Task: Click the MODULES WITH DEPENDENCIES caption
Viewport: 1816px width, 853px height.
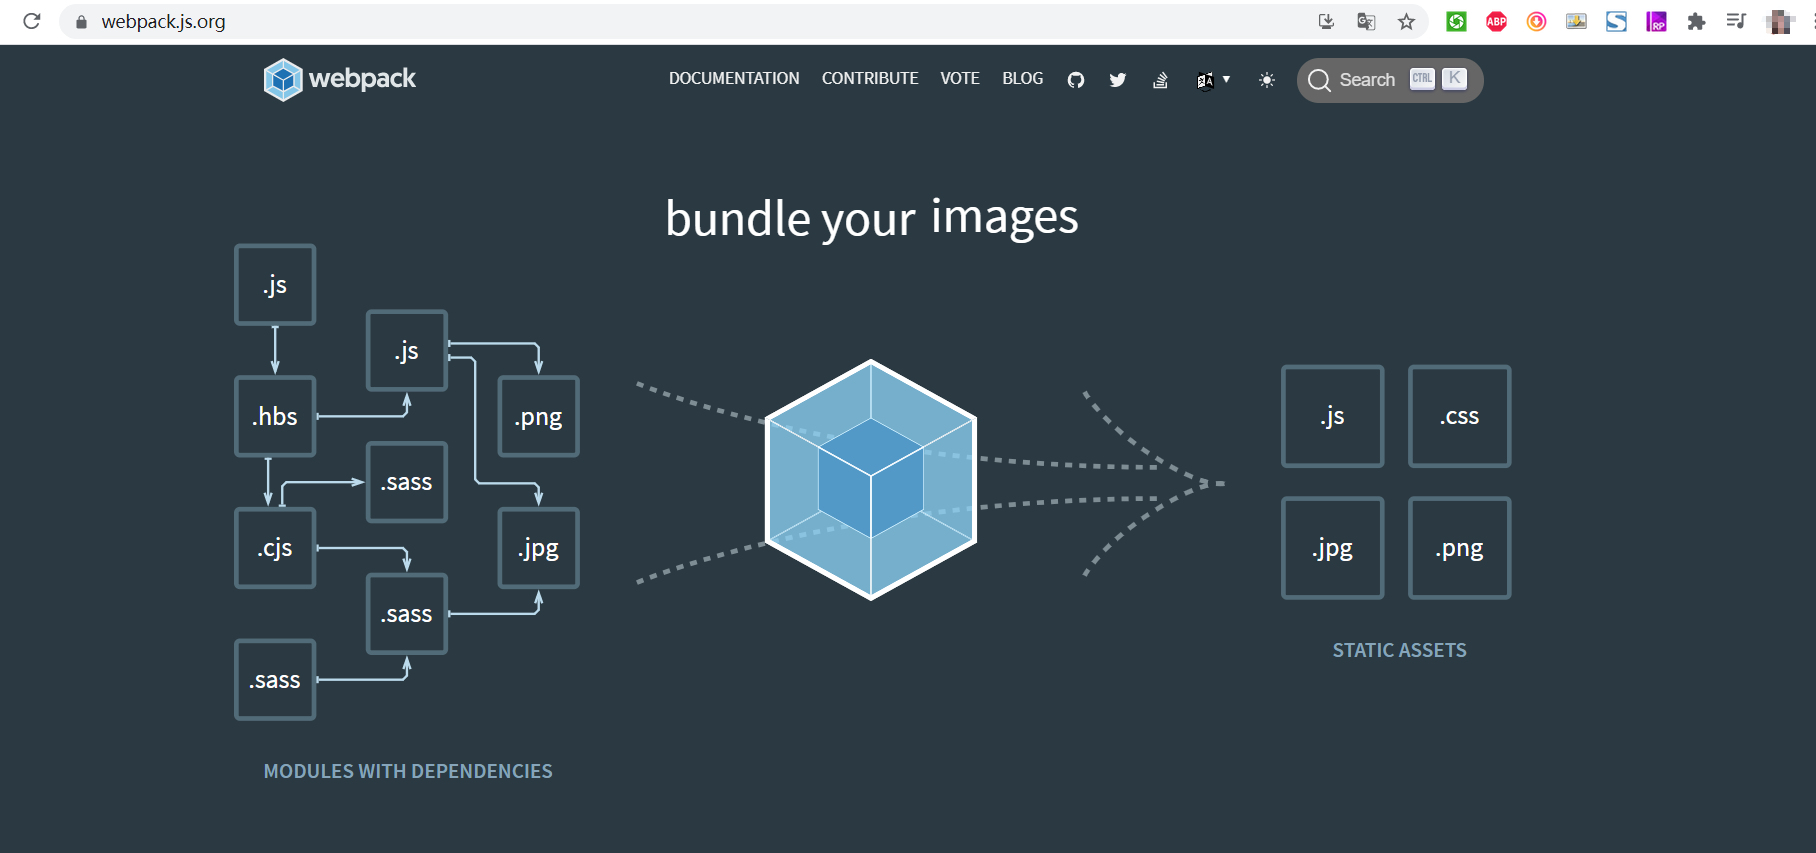Action: click(408, 771)
